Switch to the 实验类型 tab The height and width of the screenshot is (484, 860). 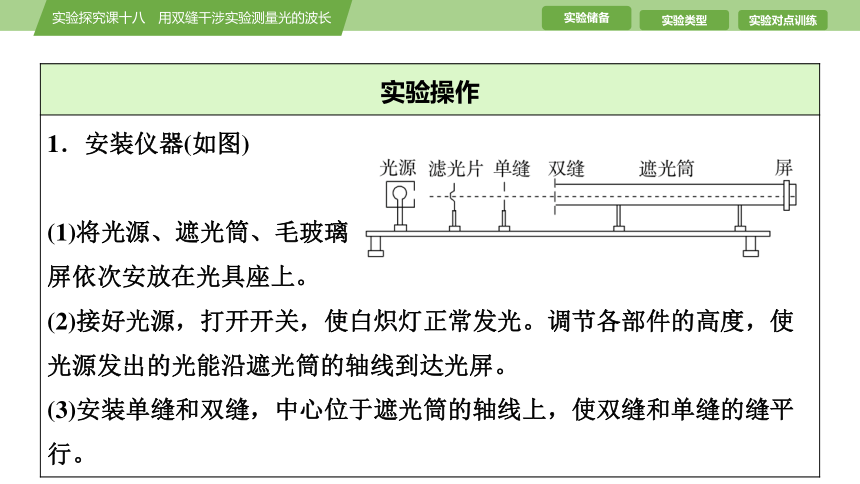[x=684, y=20]
